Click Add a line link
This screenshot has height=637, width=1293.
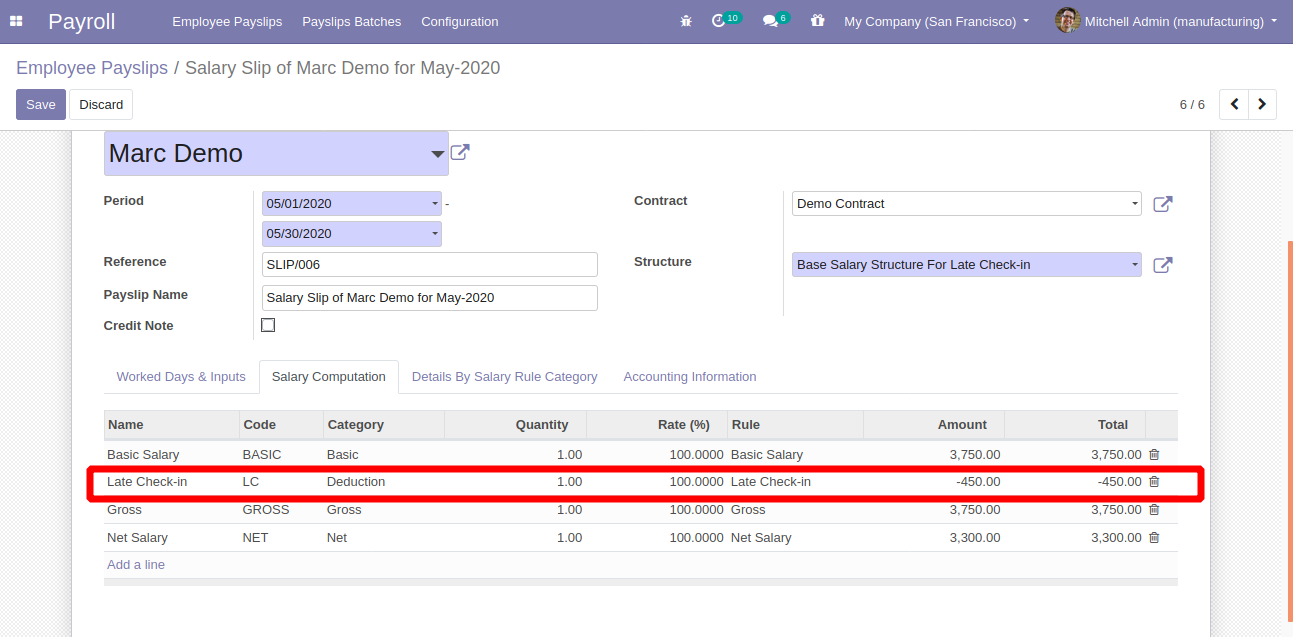tap(136, 565)
